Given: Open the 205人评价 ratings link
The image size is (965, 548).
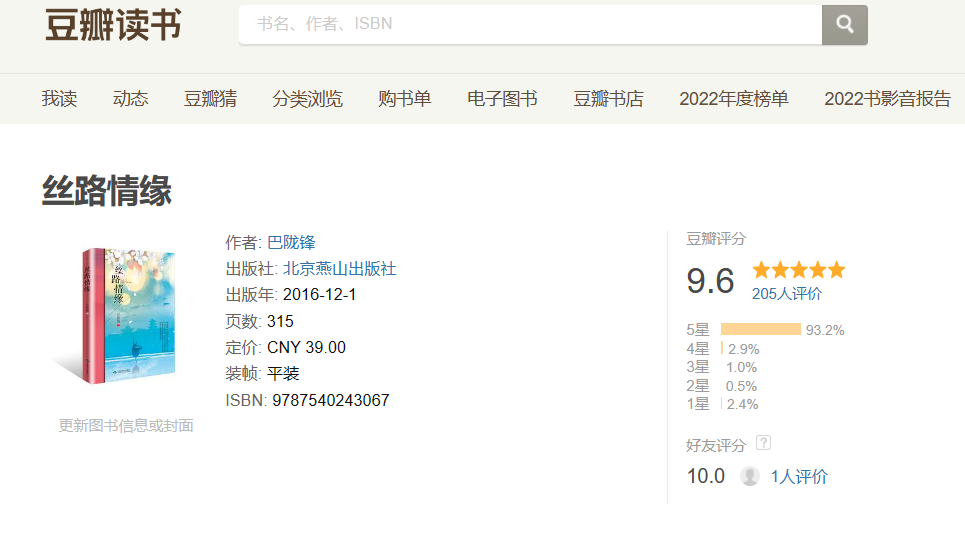Looking at the screenshot, I should [x=787, y=294].
